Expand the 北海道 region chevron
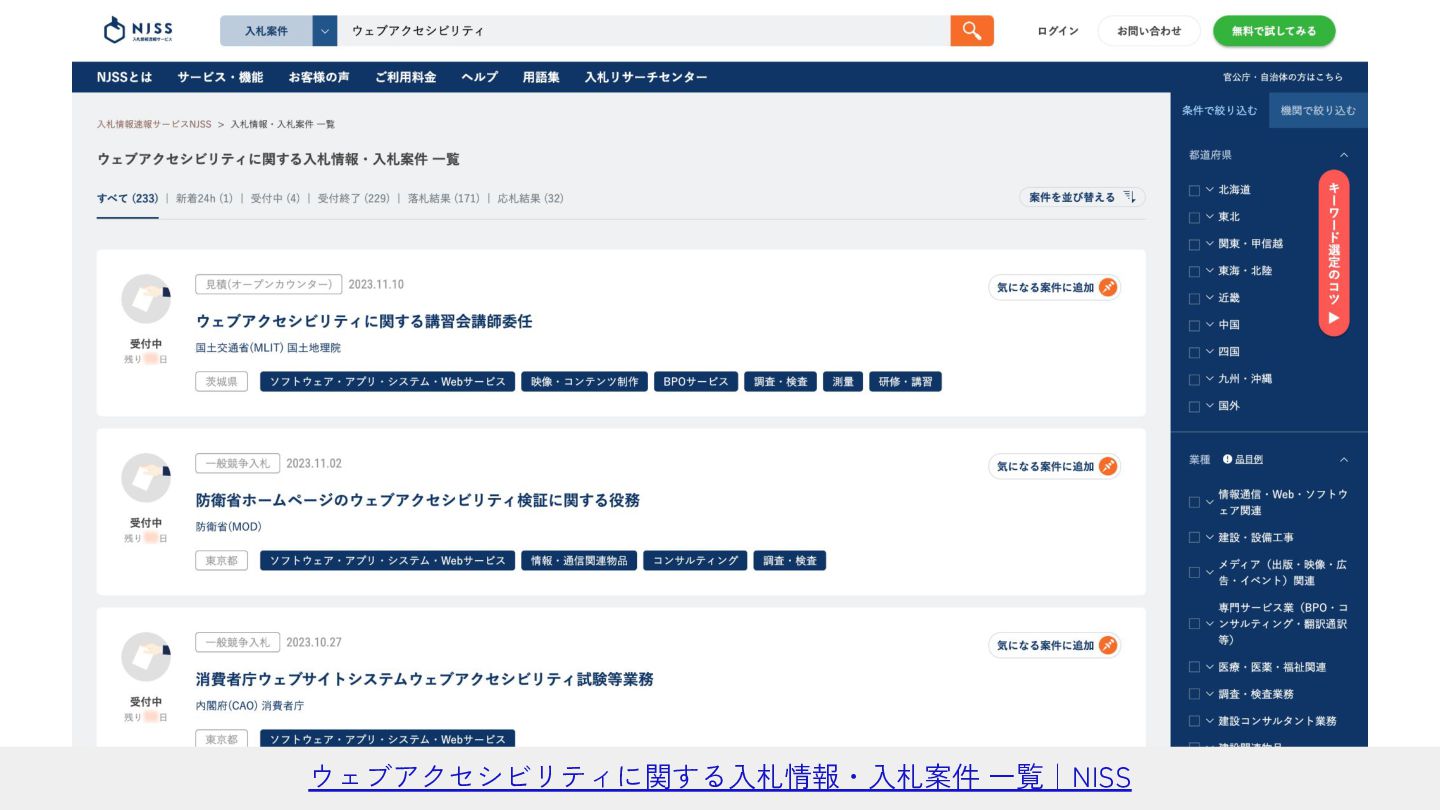Viewport: 1440px width, 810px height. pyautogui.click(x=1210, y=190)
